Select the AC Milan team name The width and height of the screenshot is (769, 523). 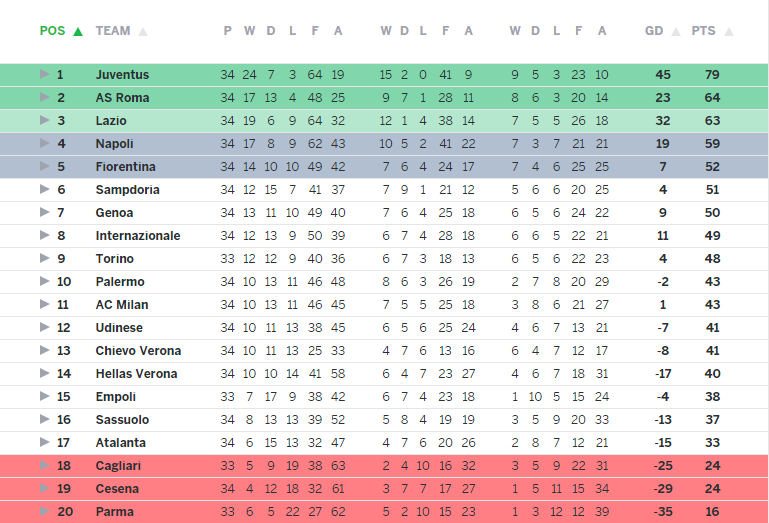[x=122, y=305]
